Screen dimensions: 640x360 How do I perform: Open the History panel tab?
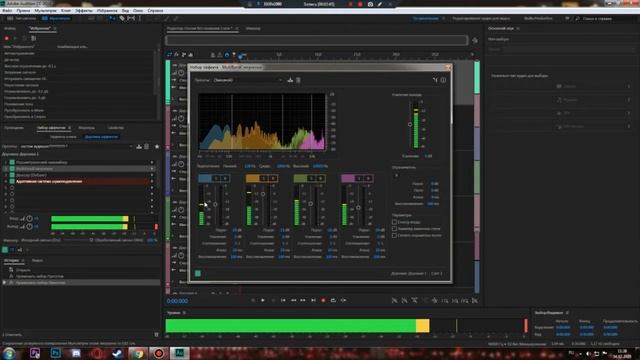point(11,260)
